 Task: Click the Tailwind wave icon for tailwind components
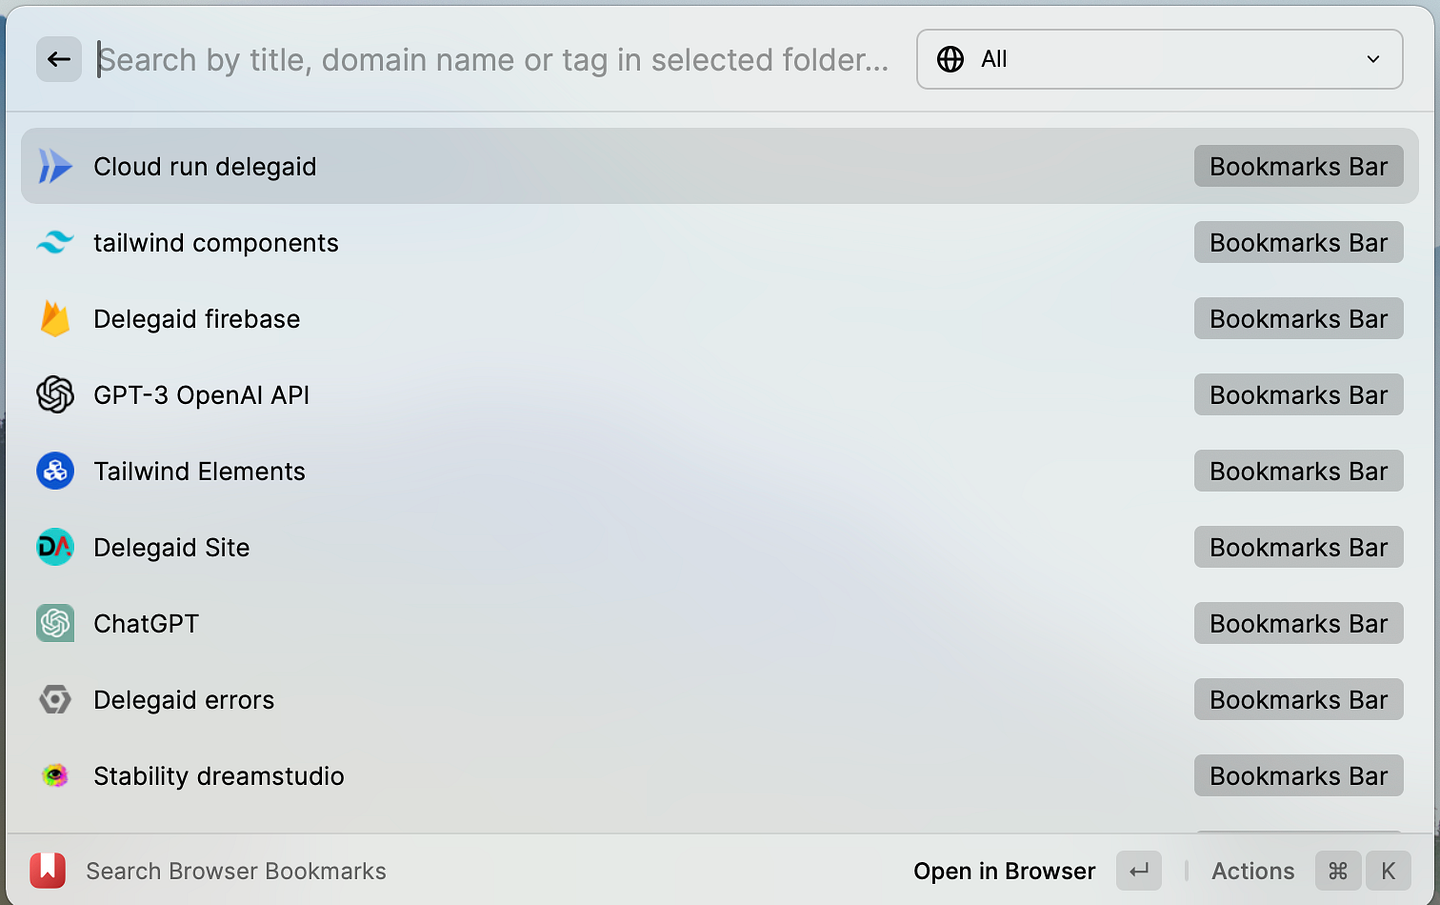55,242
